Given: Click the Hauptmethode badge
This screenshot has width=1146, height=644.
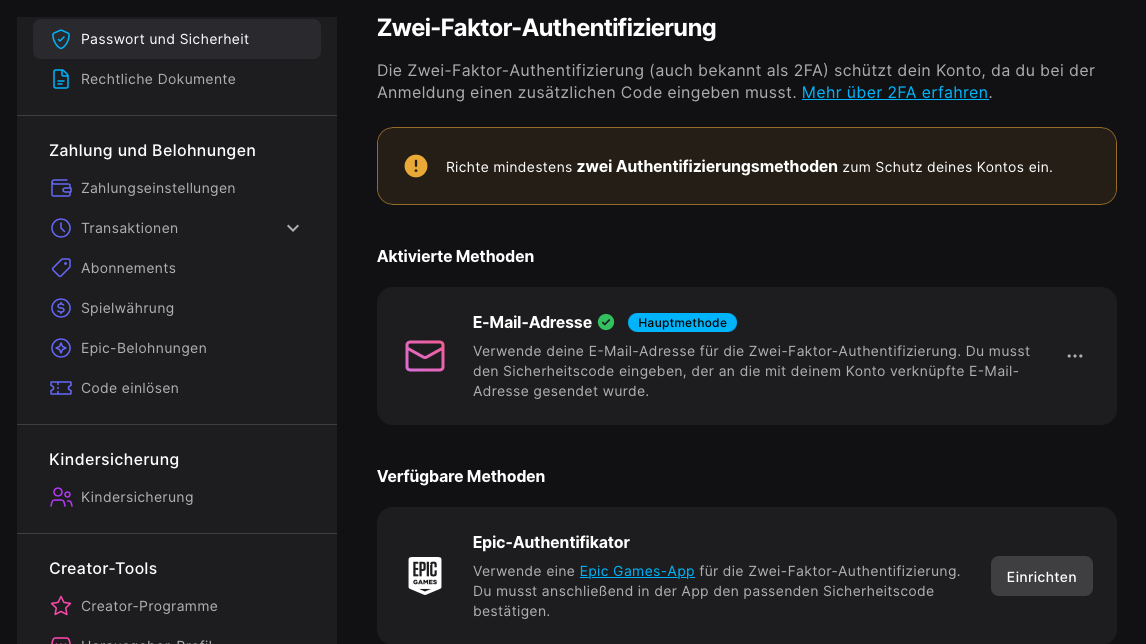Looking at the screenshot, I should (682, 322).
